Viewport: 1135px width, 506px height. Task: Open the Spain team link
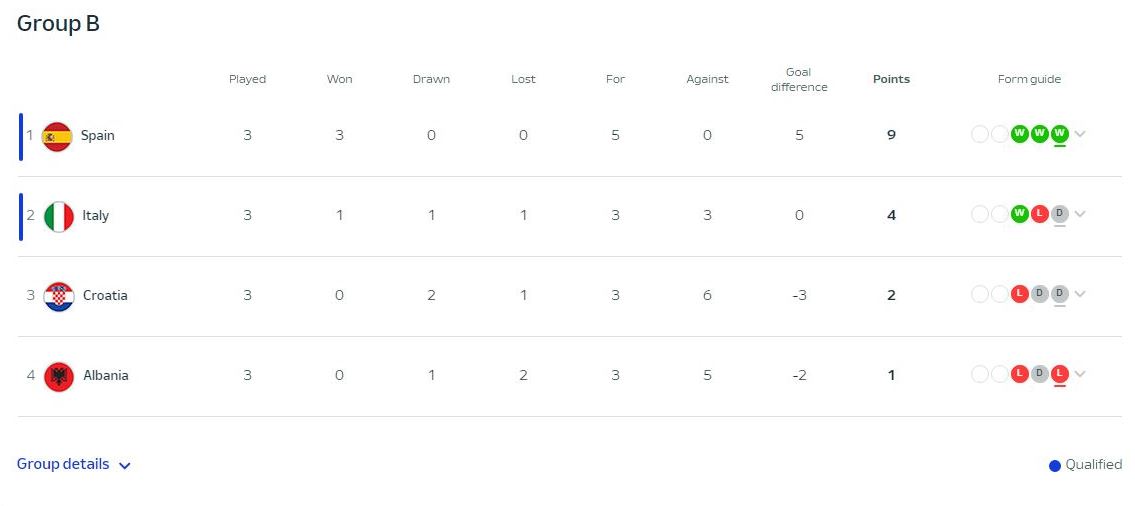tap(98, 136)
